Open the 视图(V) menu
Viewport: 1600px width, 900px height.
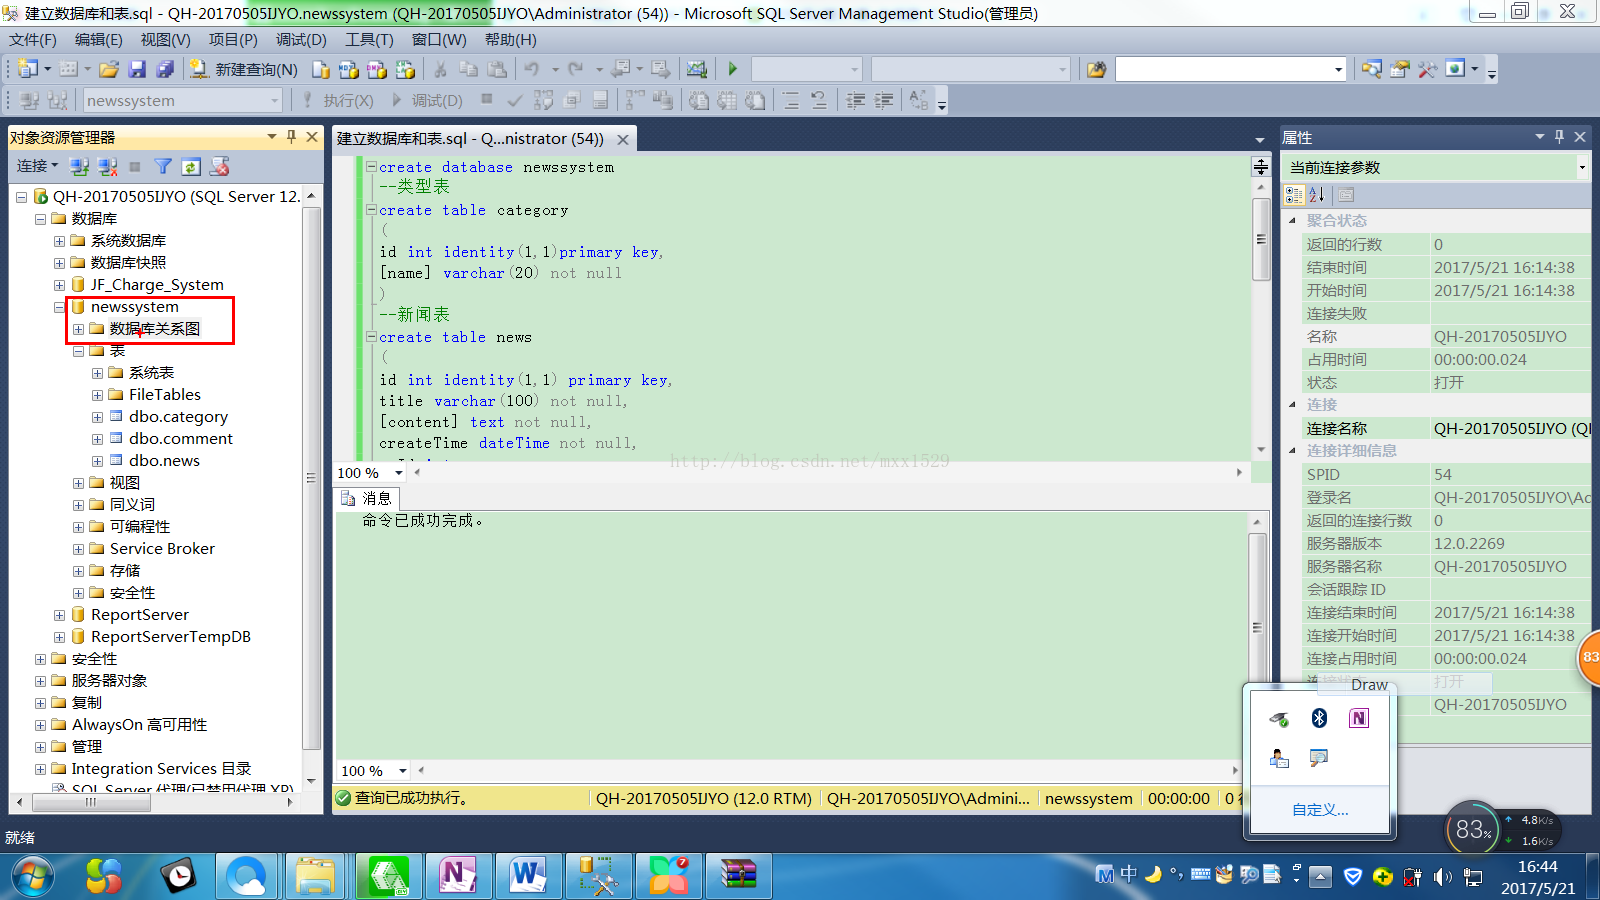click(x=165, y=39)
